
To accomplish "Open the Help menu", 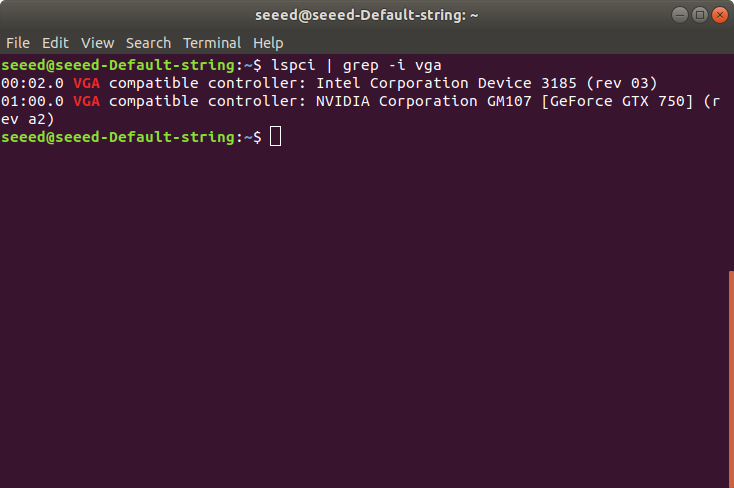I will (268, 43).
